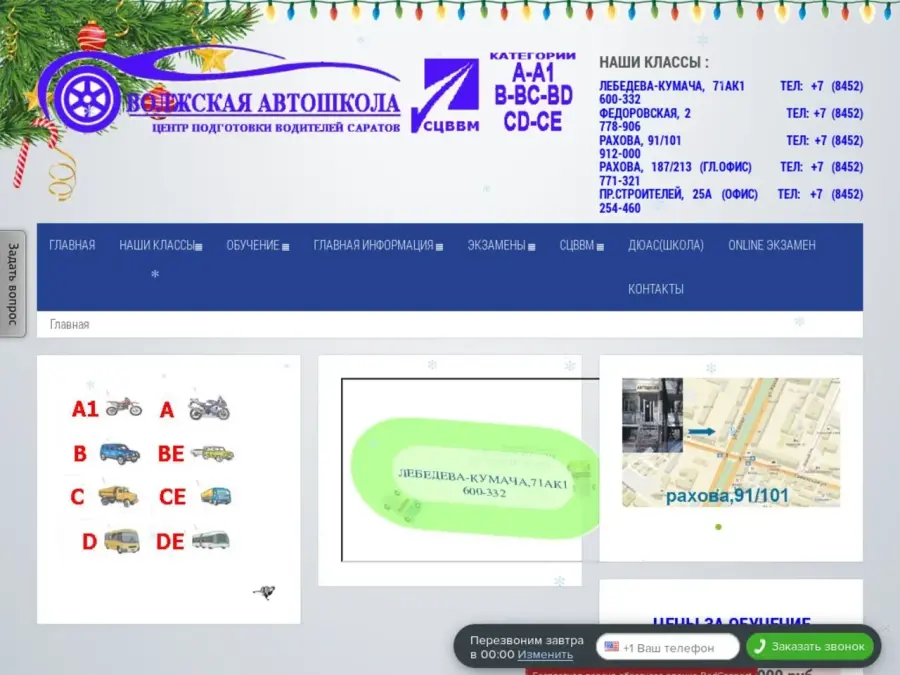Choose the B blue car category icon

119,453
